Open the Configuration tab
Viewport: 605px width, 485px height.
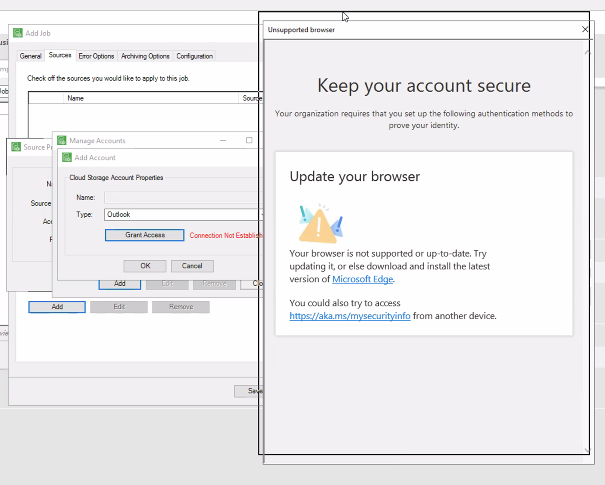(x=194, y=56)
